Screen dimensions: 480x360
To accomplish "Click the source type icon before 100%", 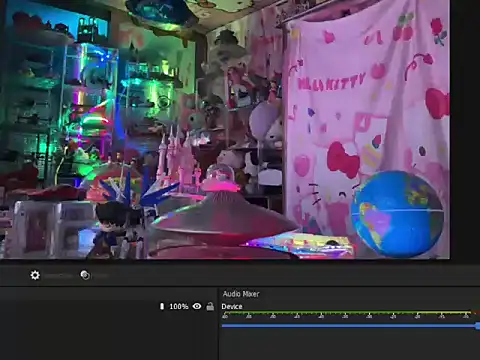I will click(x=162, y=306).
